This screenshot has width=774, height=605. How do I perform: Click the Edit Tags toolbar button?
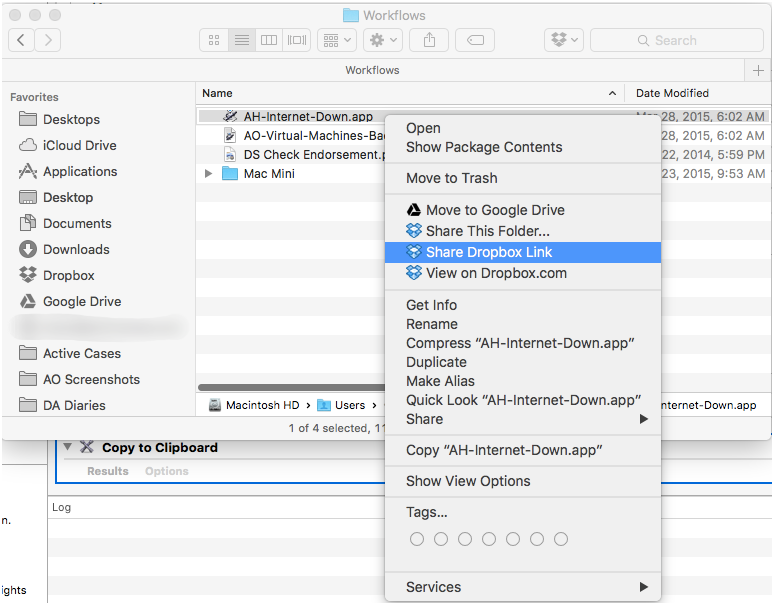coord(475,40)
